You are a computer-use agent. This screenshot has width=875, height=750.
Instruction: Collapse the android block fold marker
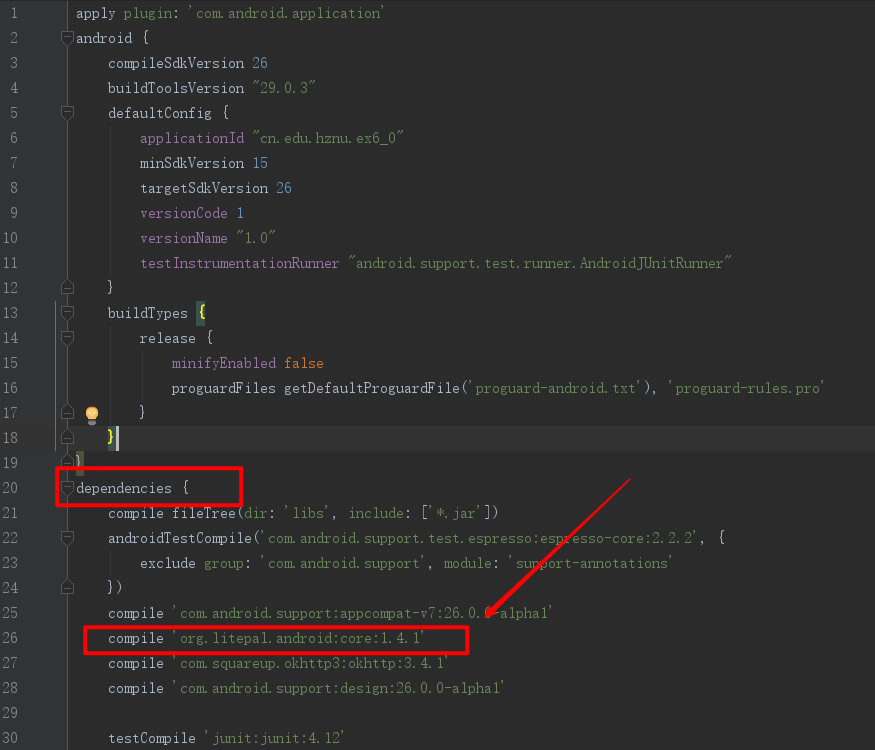[x=67, y=38]
